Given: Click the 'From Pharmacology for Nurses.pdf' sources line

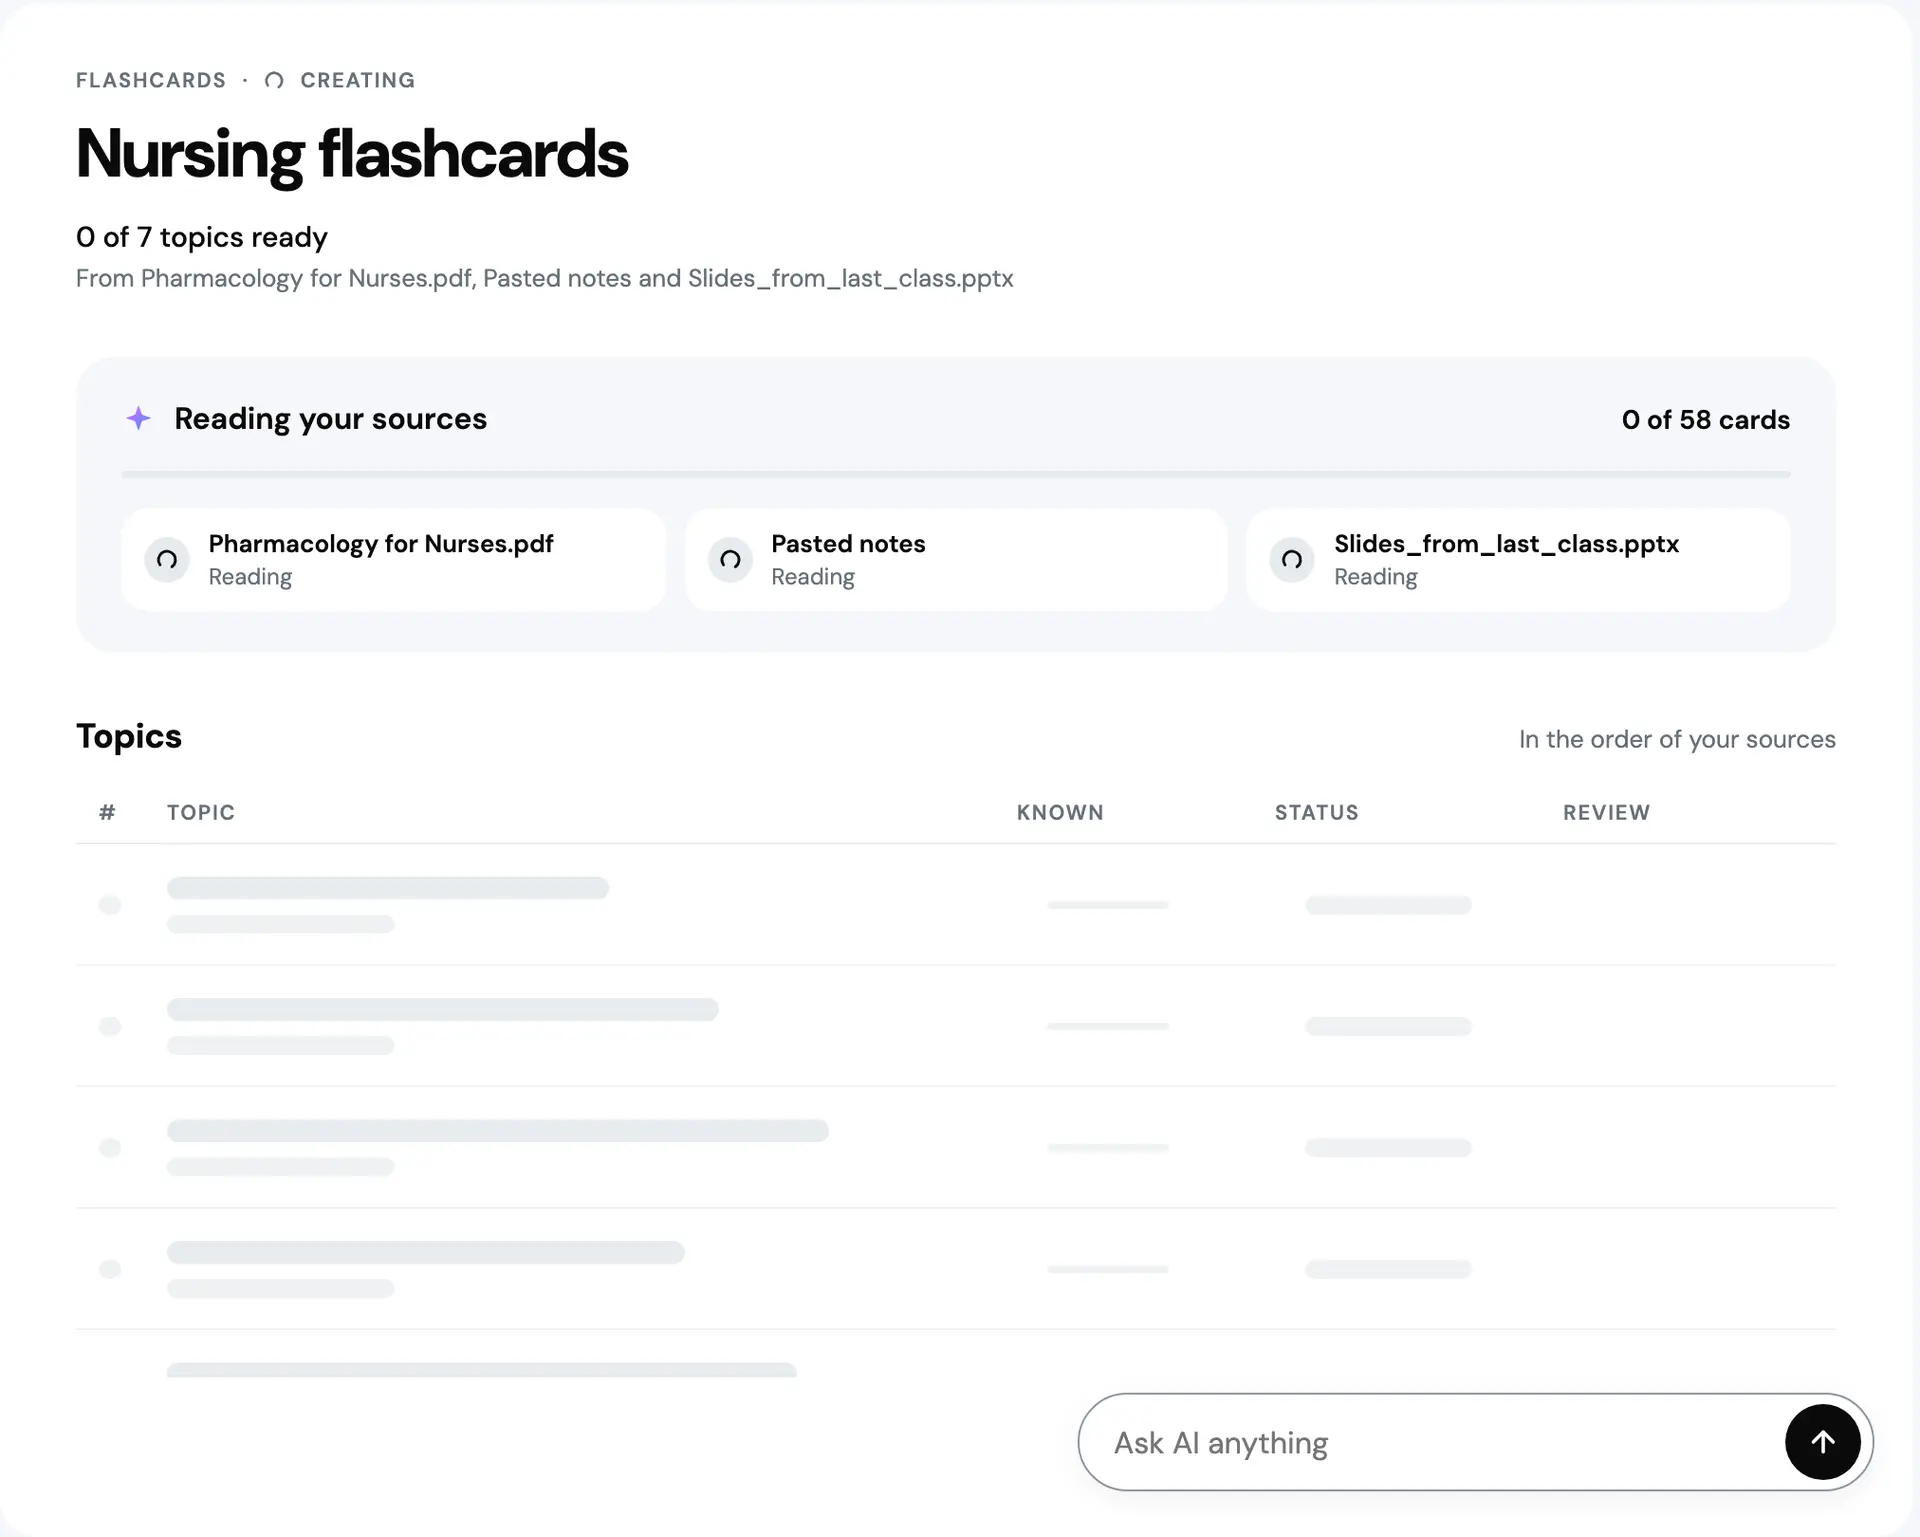Looking at the screenshot, I should click(545, 278).
